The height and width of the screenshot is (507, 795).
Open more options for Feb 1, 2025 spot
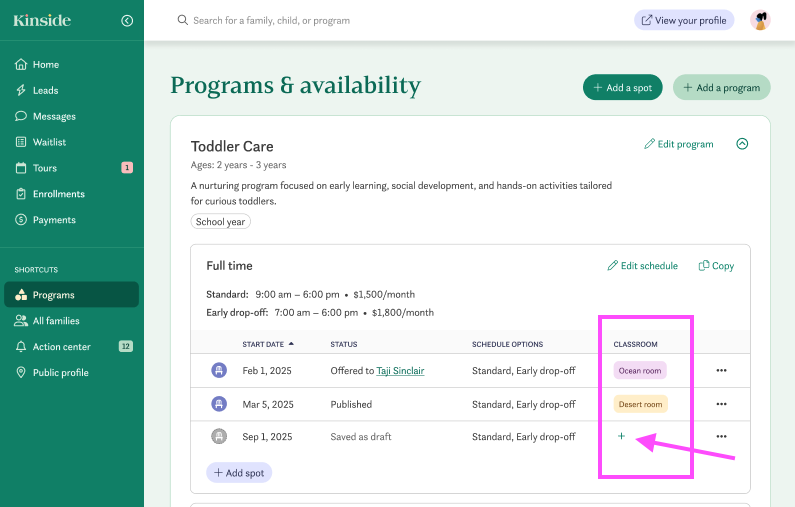[721, 371]
